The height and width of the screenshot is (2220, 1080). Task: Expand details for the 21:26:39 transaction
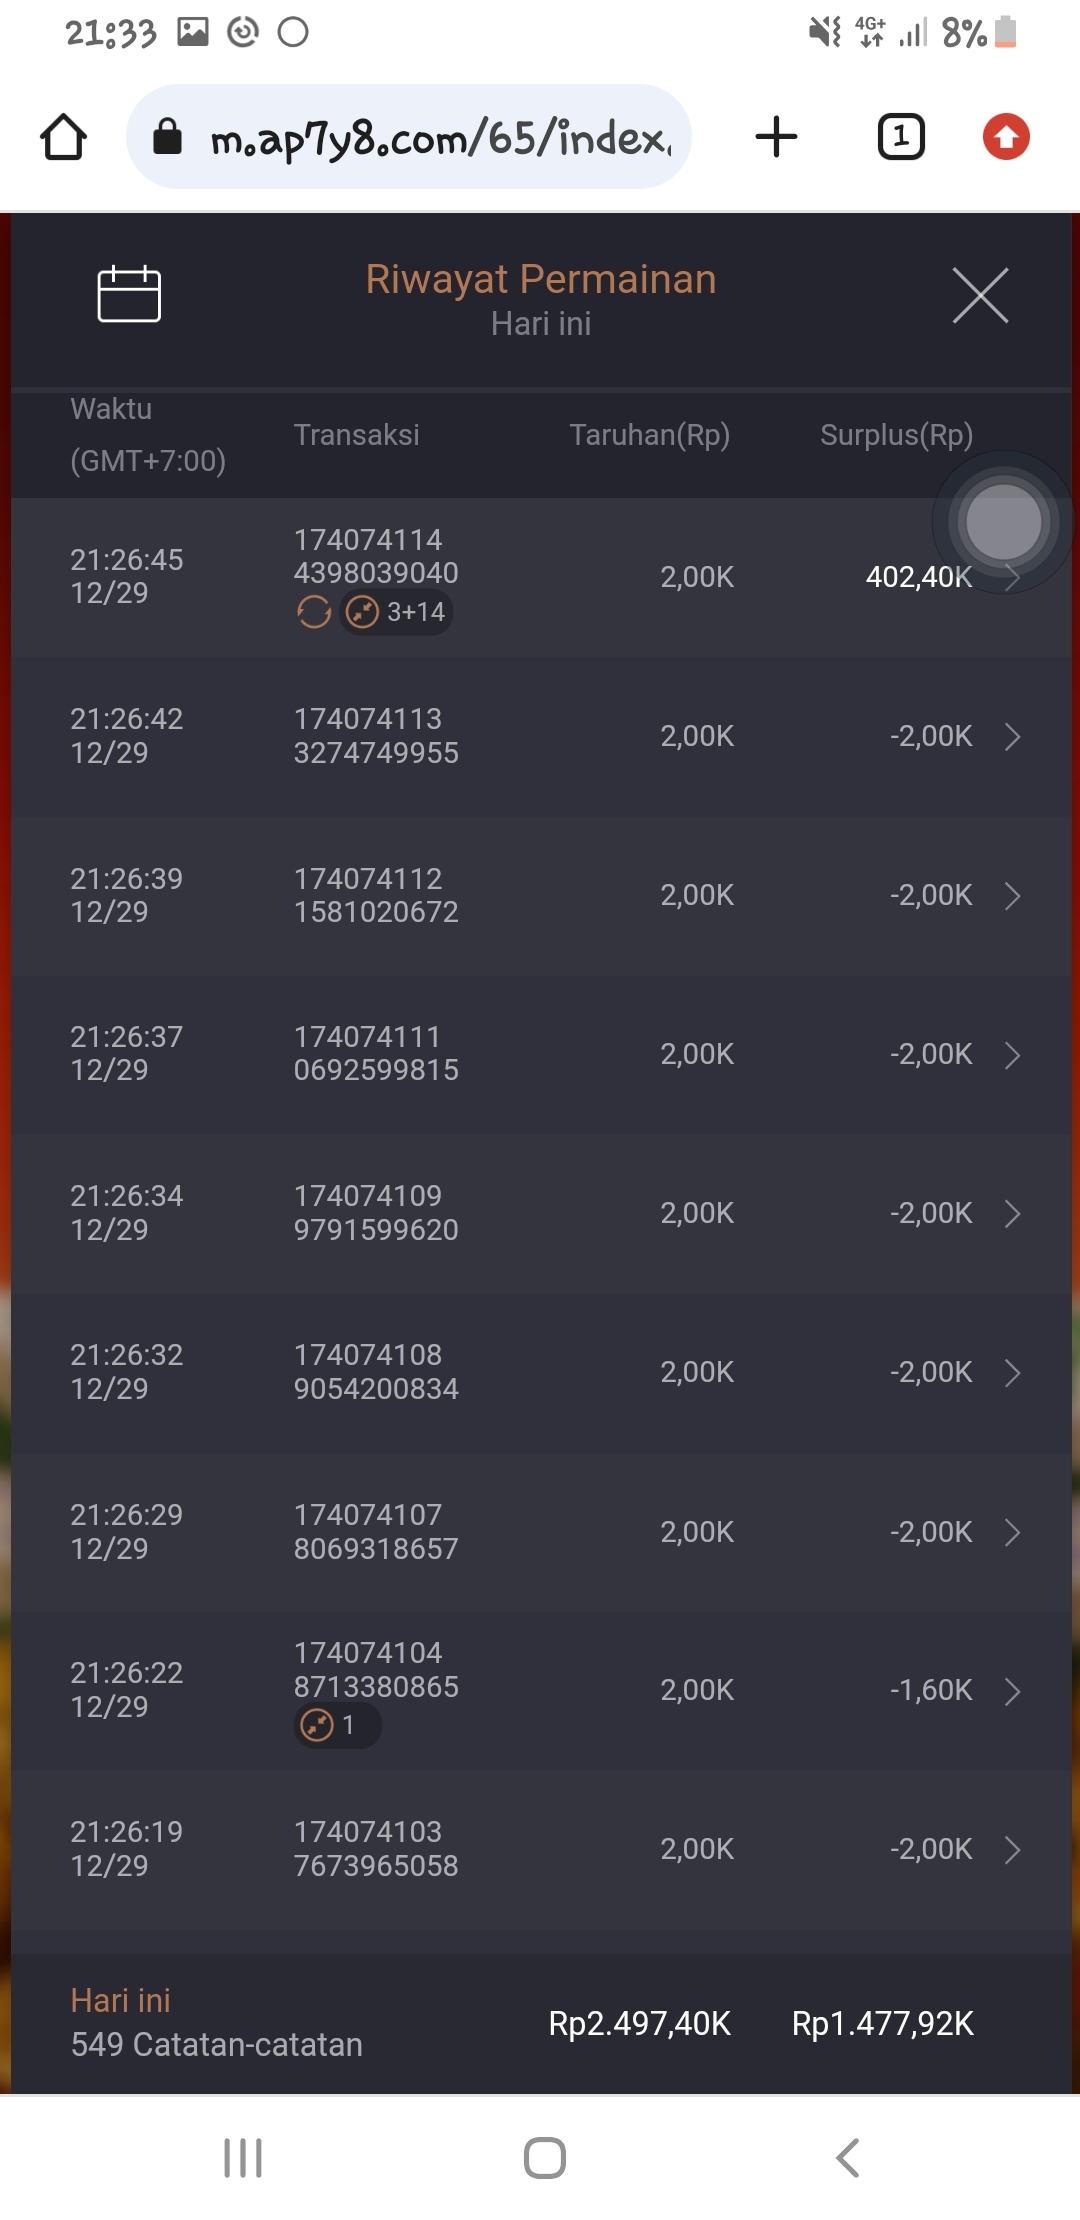[1012, 896]
